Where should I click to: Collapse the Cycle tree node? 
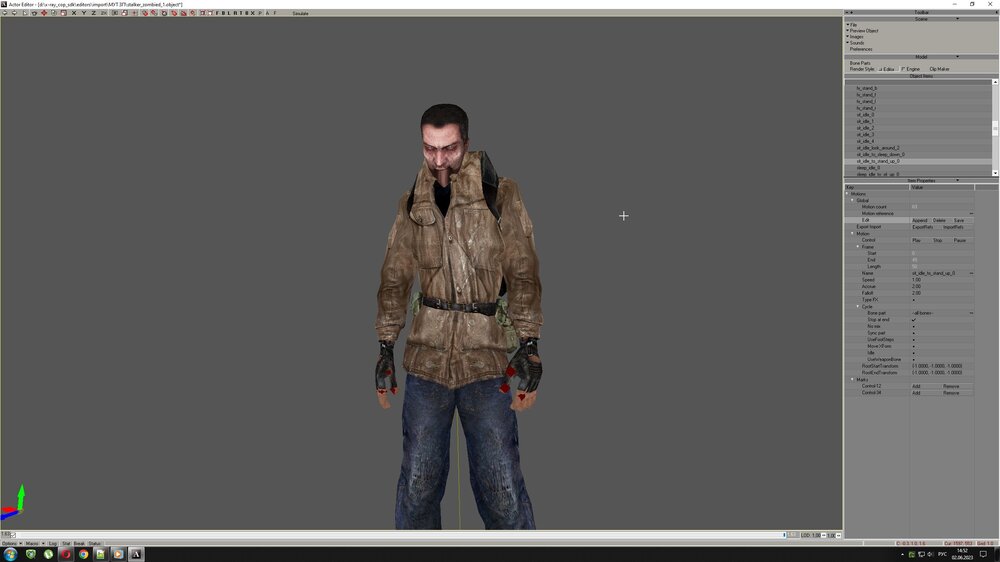point(858,307)
